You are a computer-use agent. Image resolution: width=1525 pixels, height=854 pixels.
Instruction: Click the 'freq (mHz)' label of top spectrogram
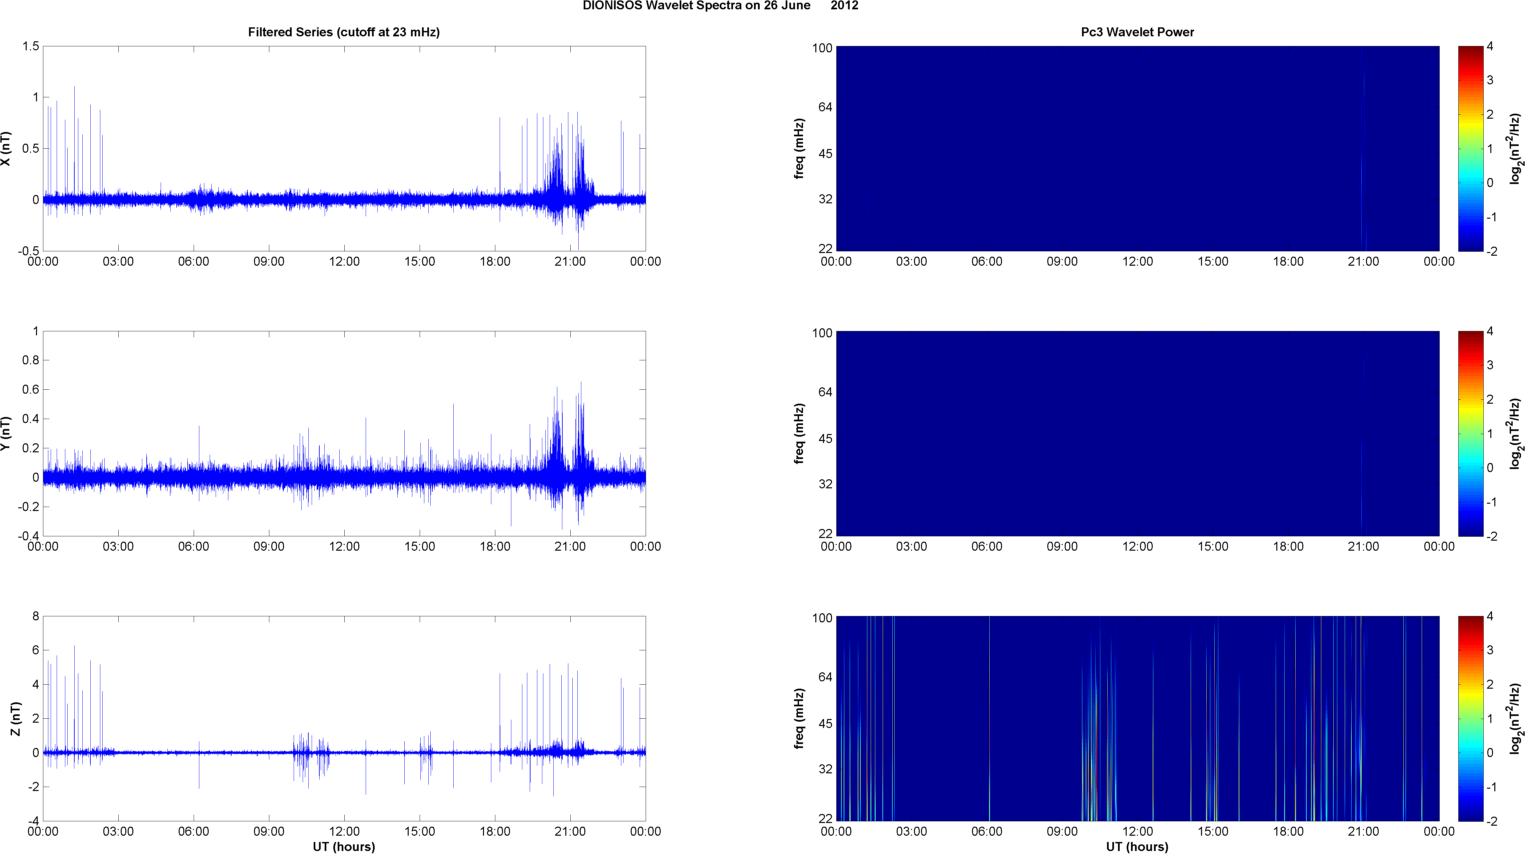click(x=800, y=148)
